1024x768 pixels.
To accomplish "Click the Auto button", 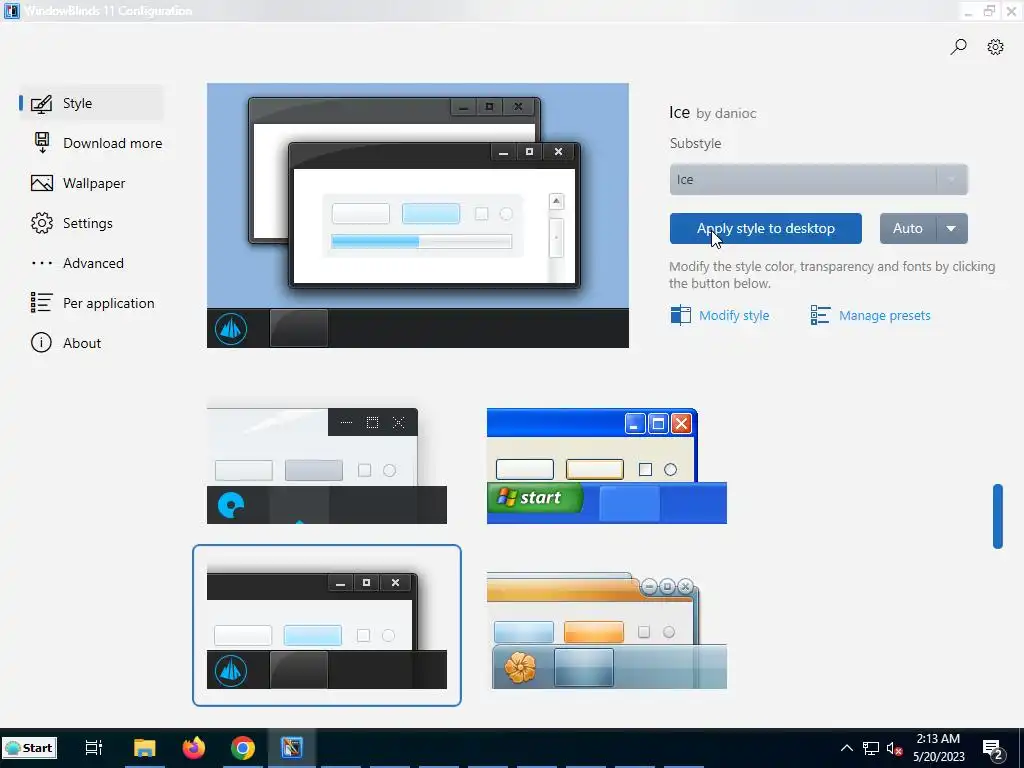I will coord(908,229).
